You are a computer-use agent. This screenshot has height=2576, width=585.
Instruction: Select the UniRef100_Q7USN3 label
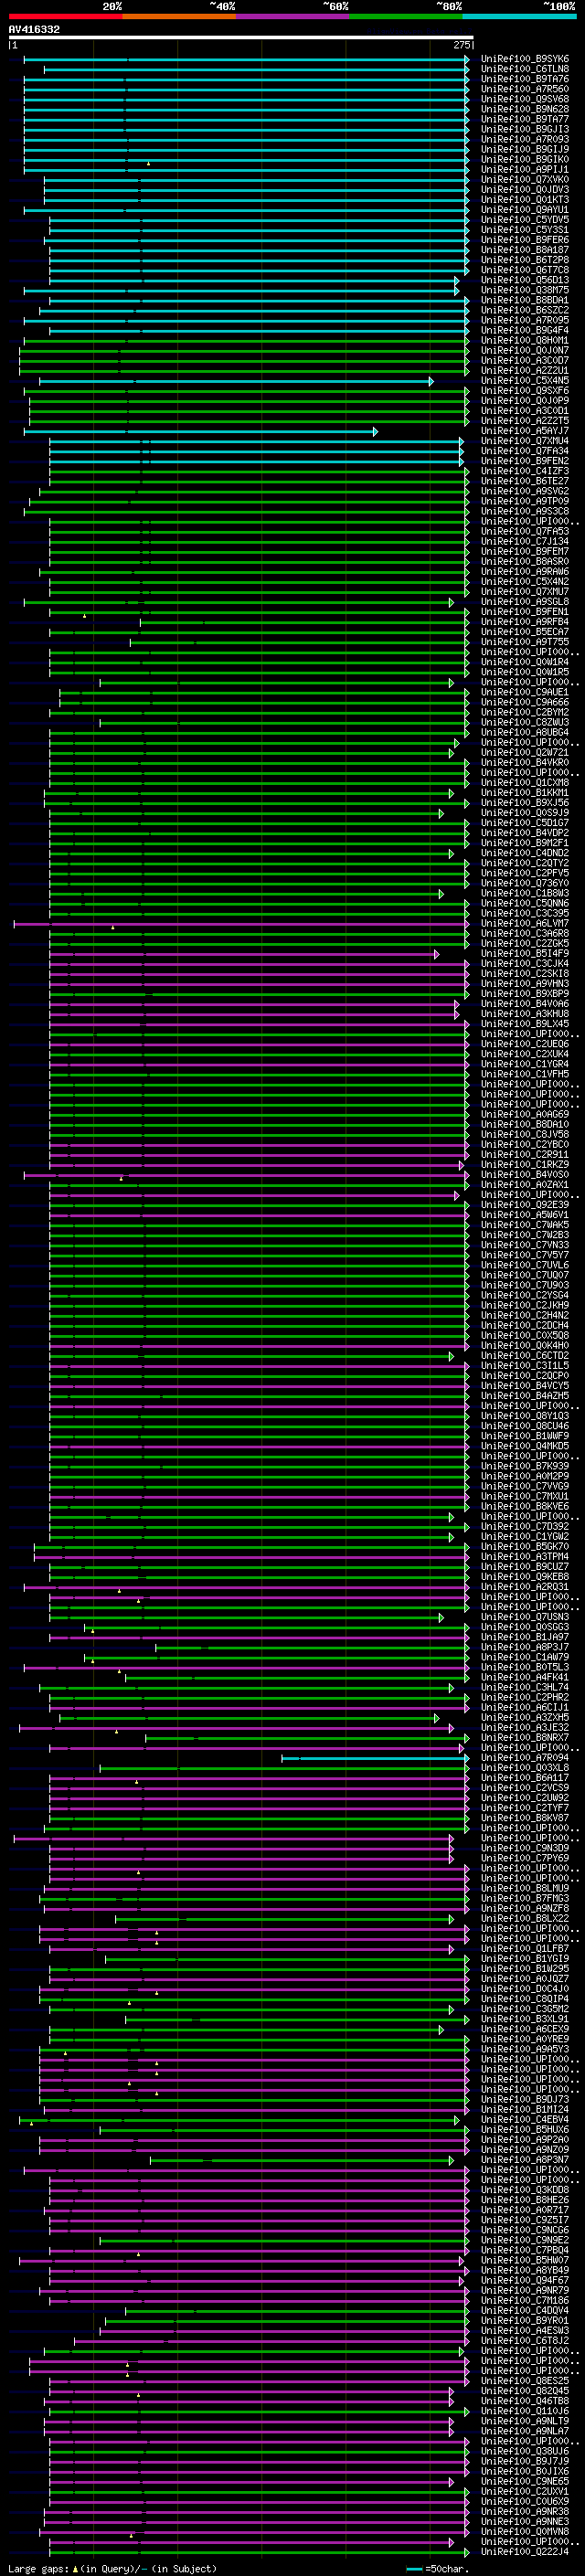524,1617
